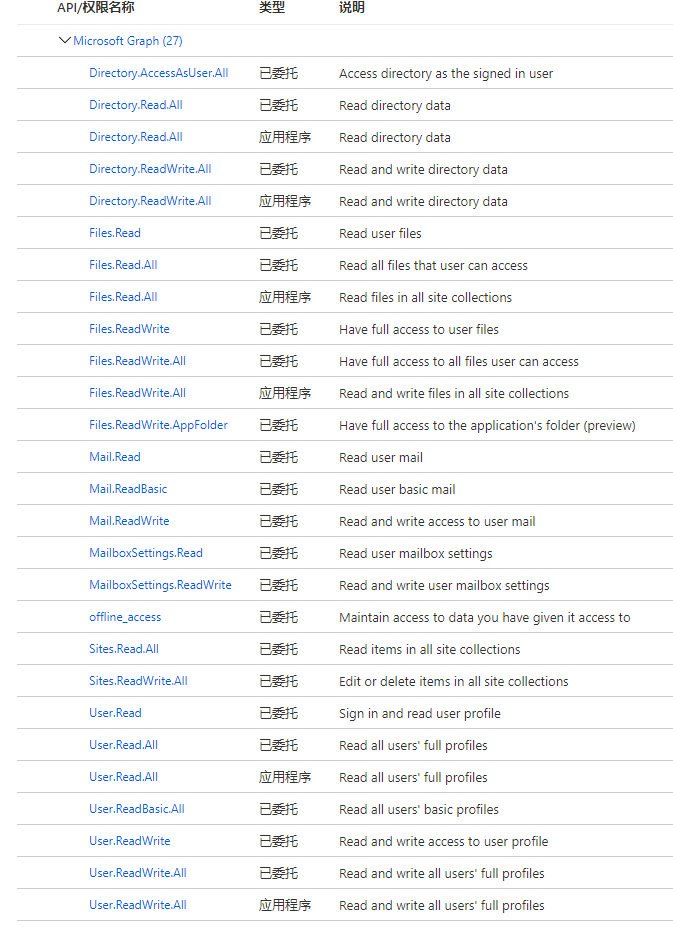Open the application Directory.ReadWrite.All permission
This screenshot has width=673, height=939.
tap(150, 201)
